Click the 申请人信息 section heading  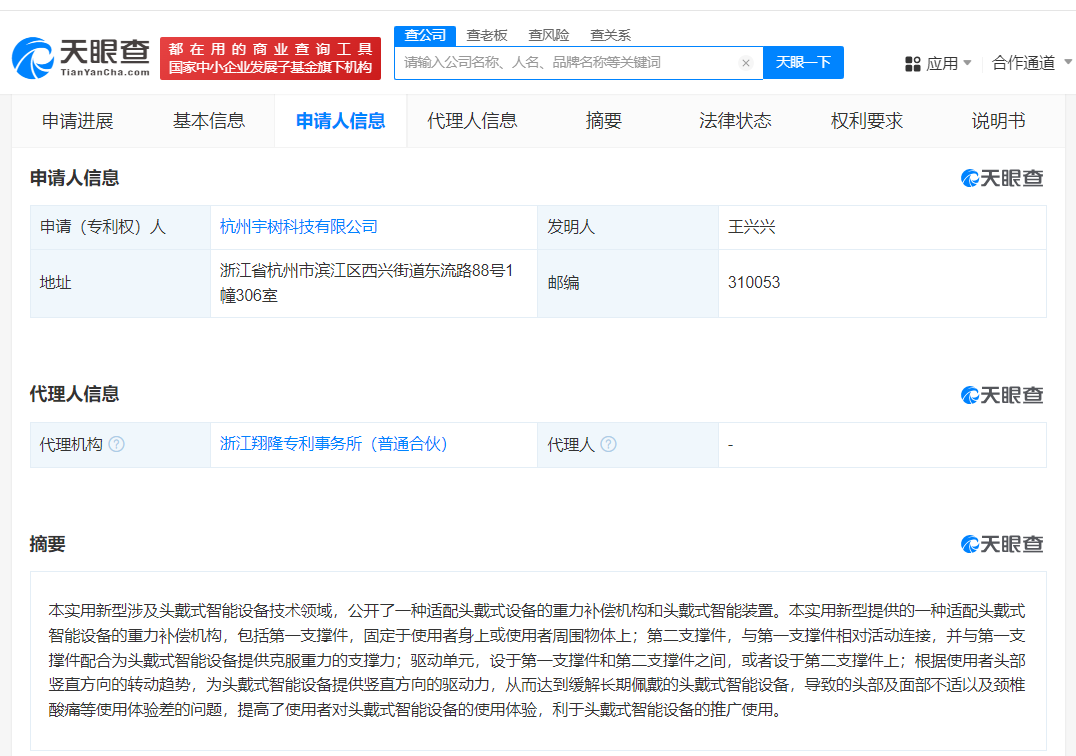(74, 178)
